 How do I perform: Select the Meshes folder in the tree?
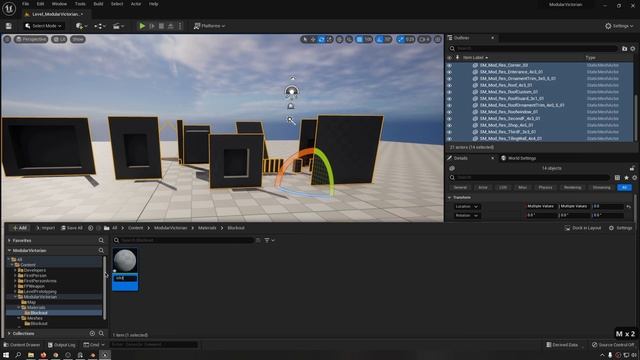(34, 318)
